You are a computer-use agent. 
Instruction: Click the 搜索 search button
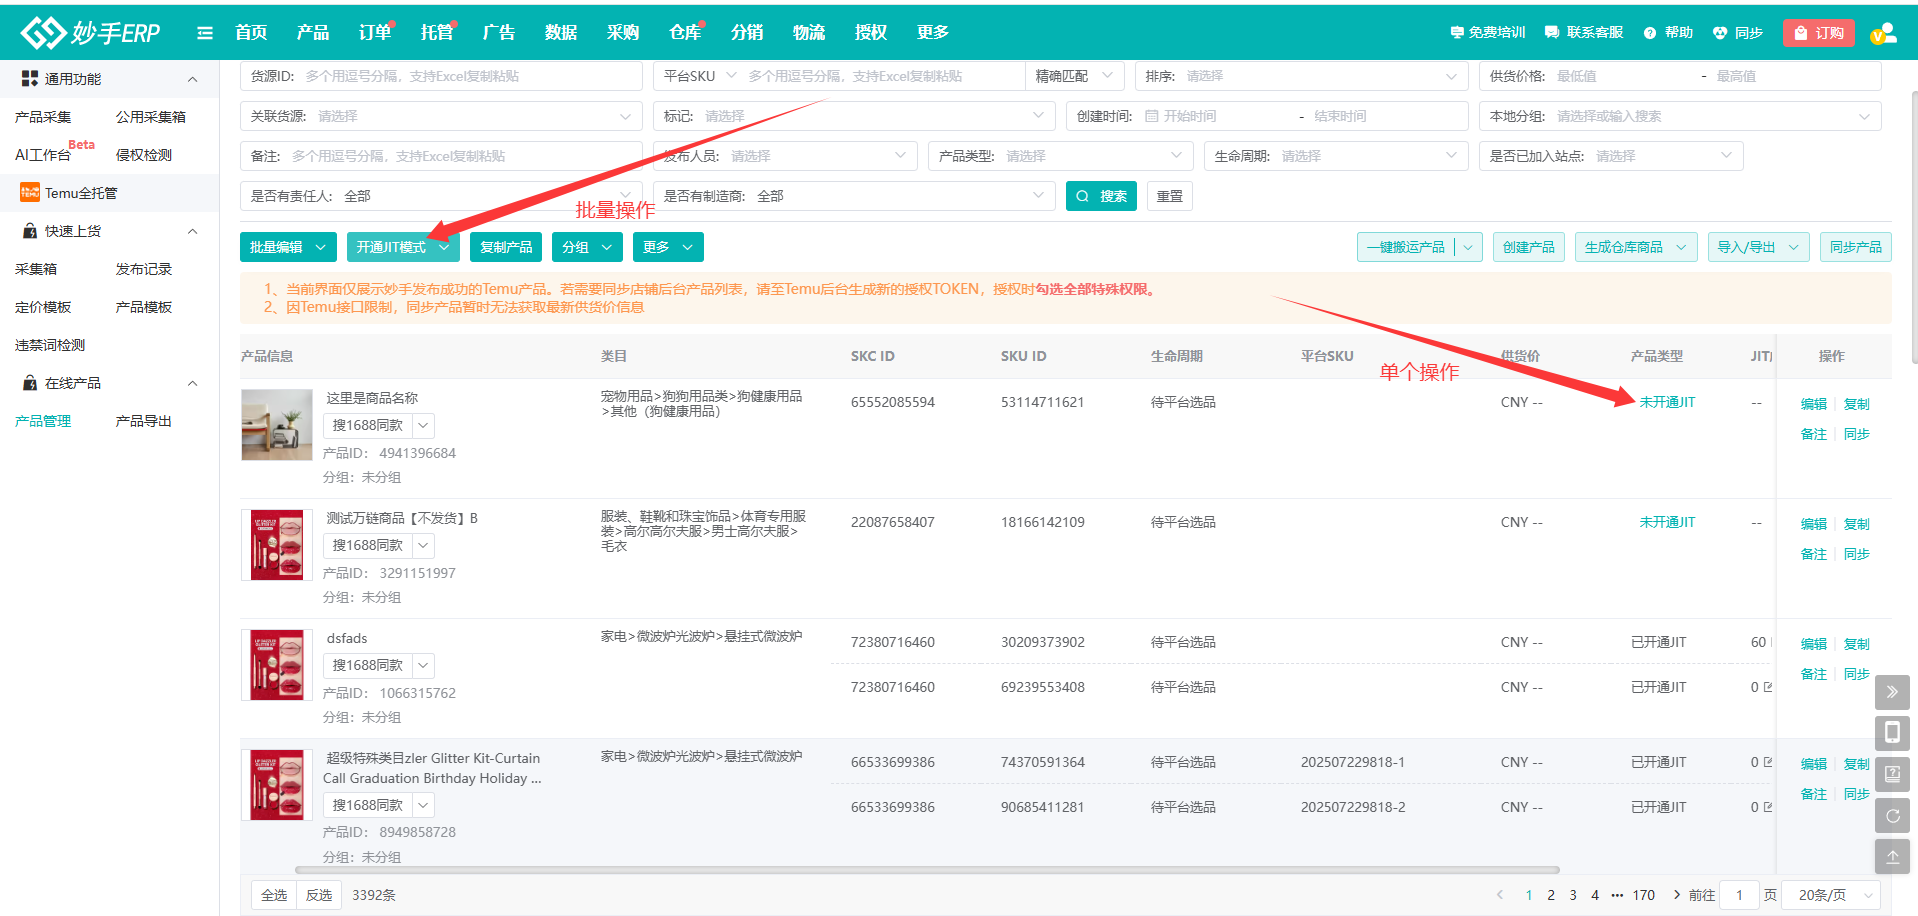click(x=1102, y=196)
